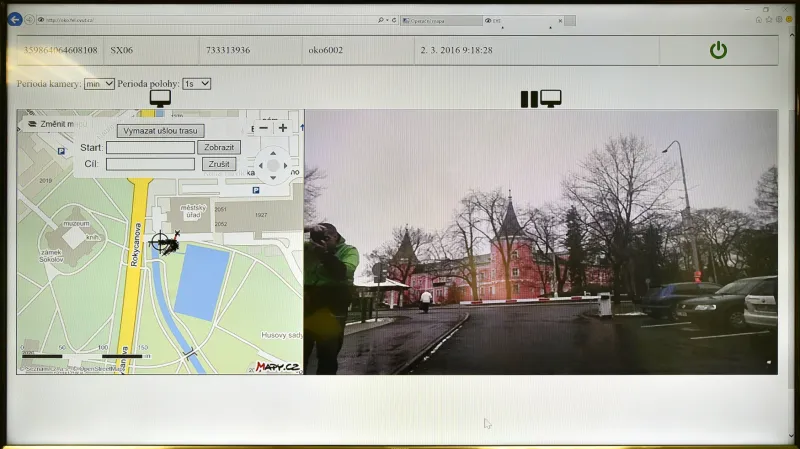The height and width of the screenshot is (449, 800).
Task: Zoom in the map with the plus button
Action: point(283,128)
